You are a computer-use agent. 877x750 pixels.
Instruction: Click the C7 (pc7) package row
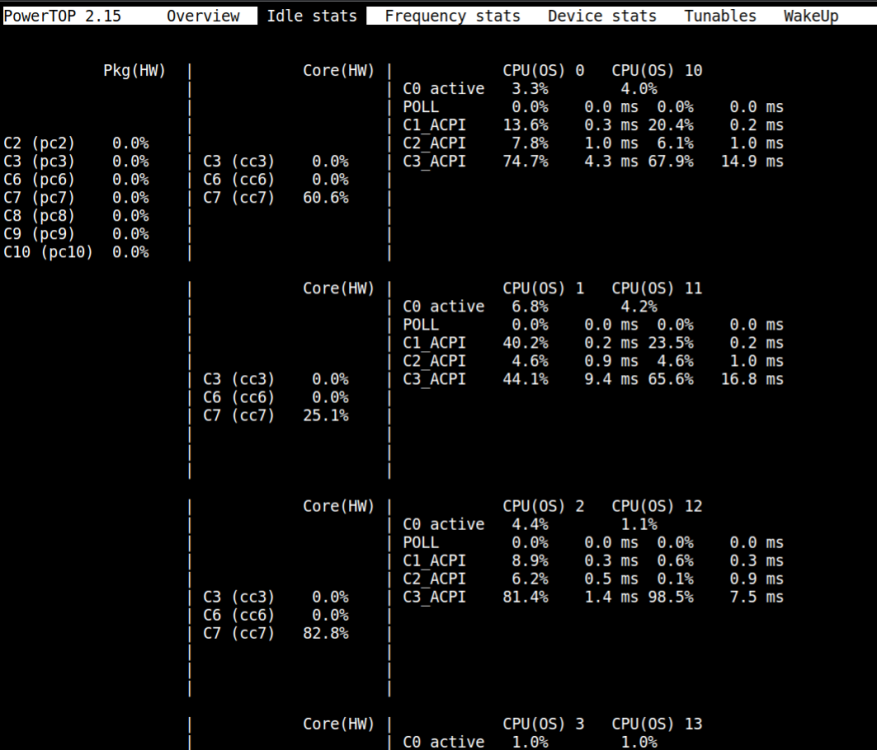click(76, 197)
